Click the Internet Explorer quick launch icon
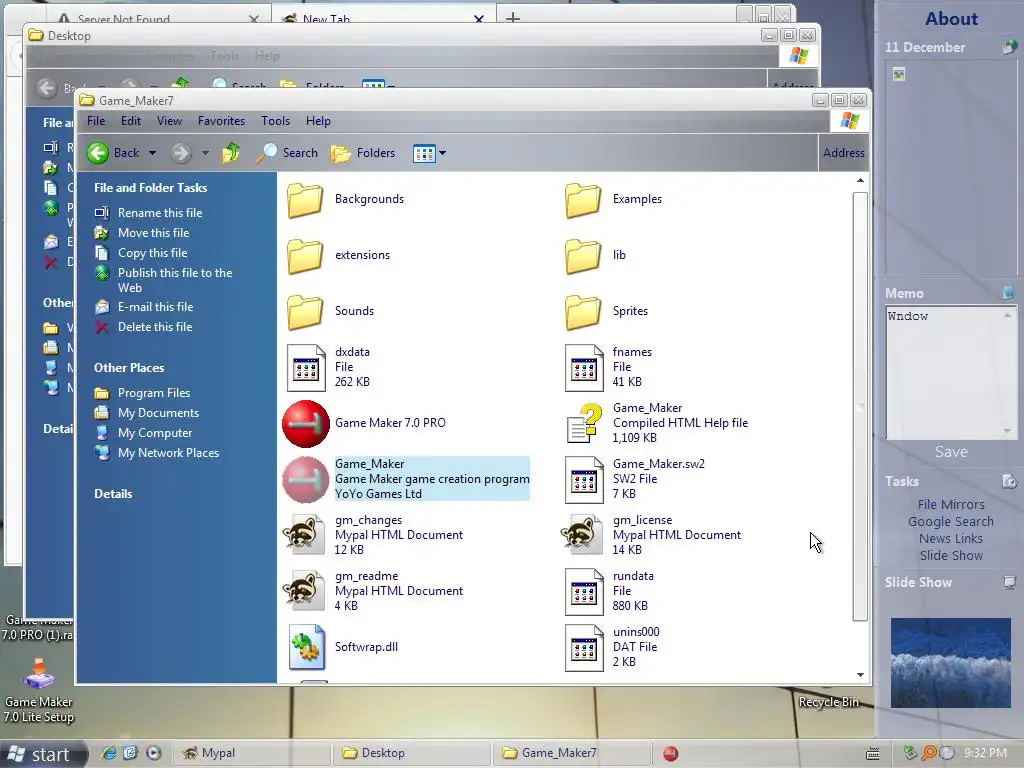 pos(108,753)
